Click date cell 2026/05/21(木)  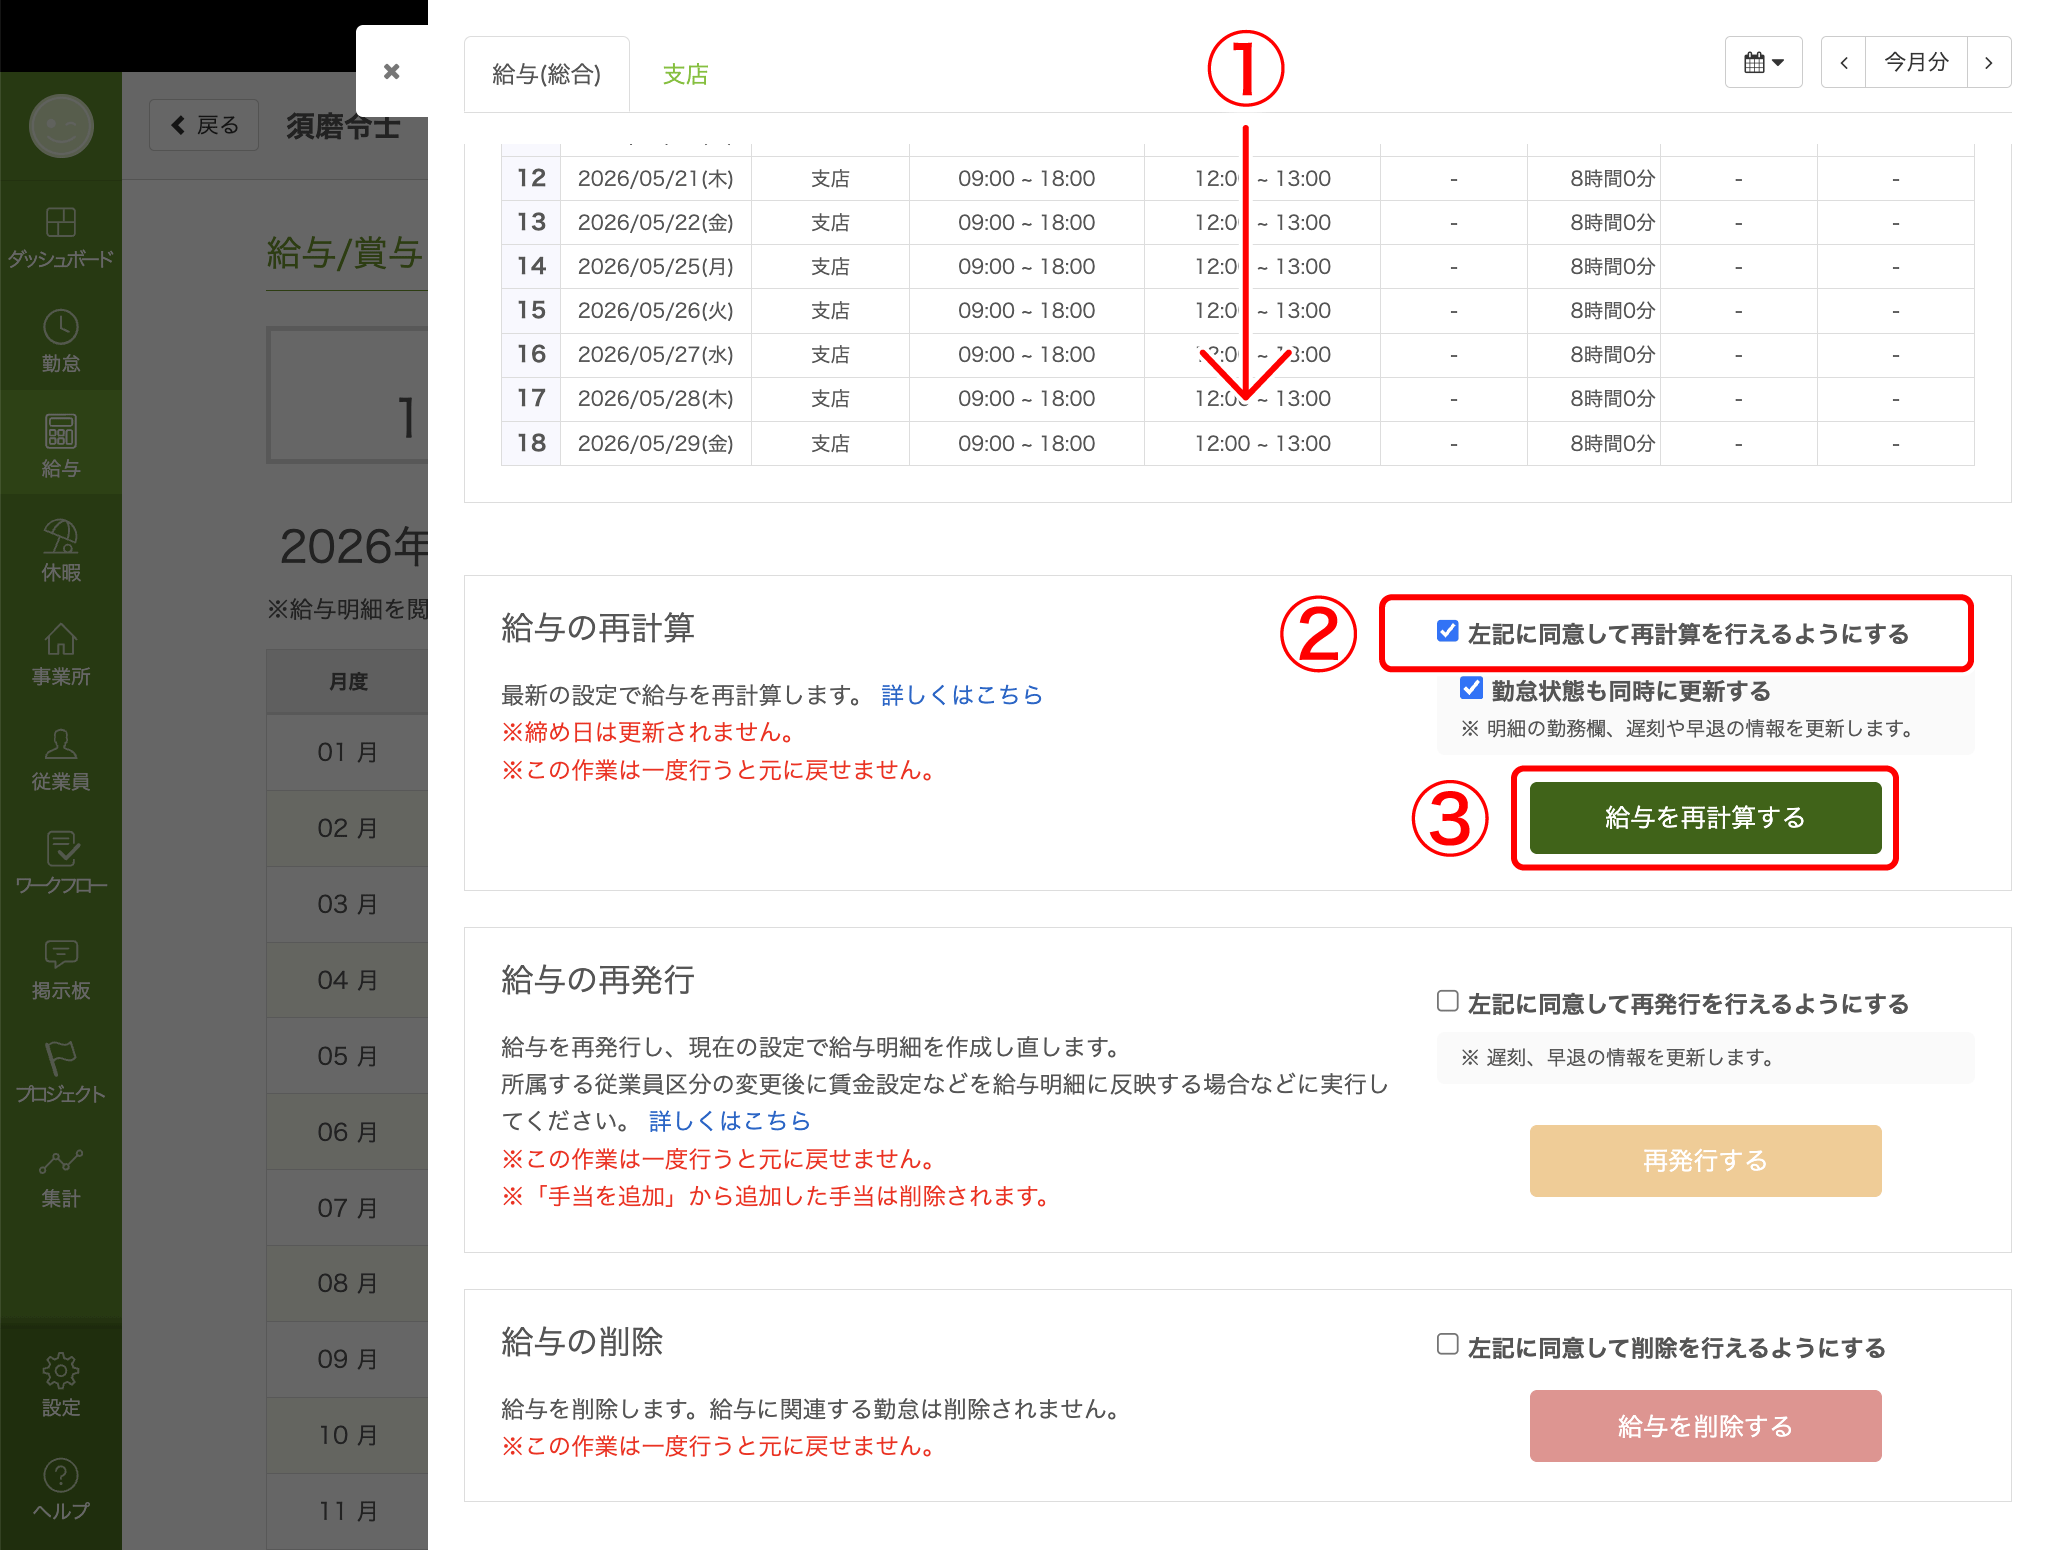[656, 179]
